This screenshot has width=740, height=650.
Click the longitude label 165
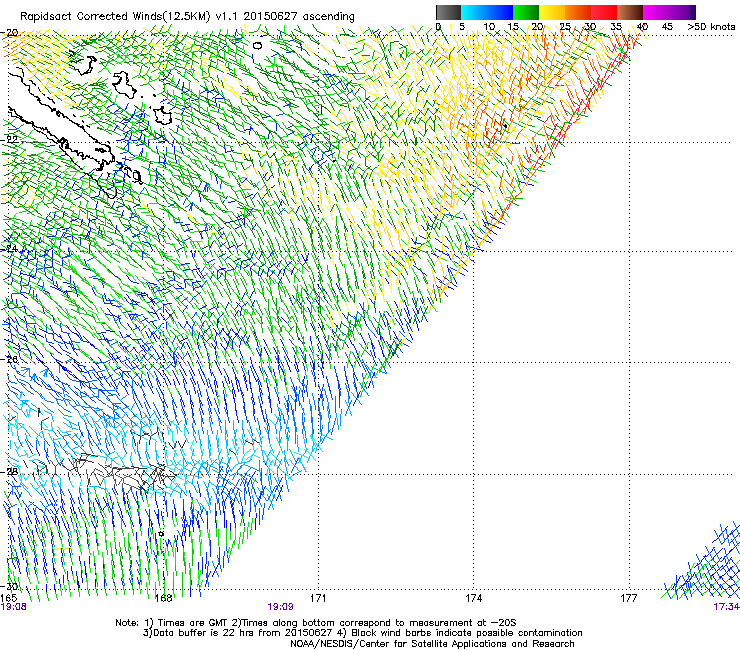pyautogui.click(x=9, y=598)
